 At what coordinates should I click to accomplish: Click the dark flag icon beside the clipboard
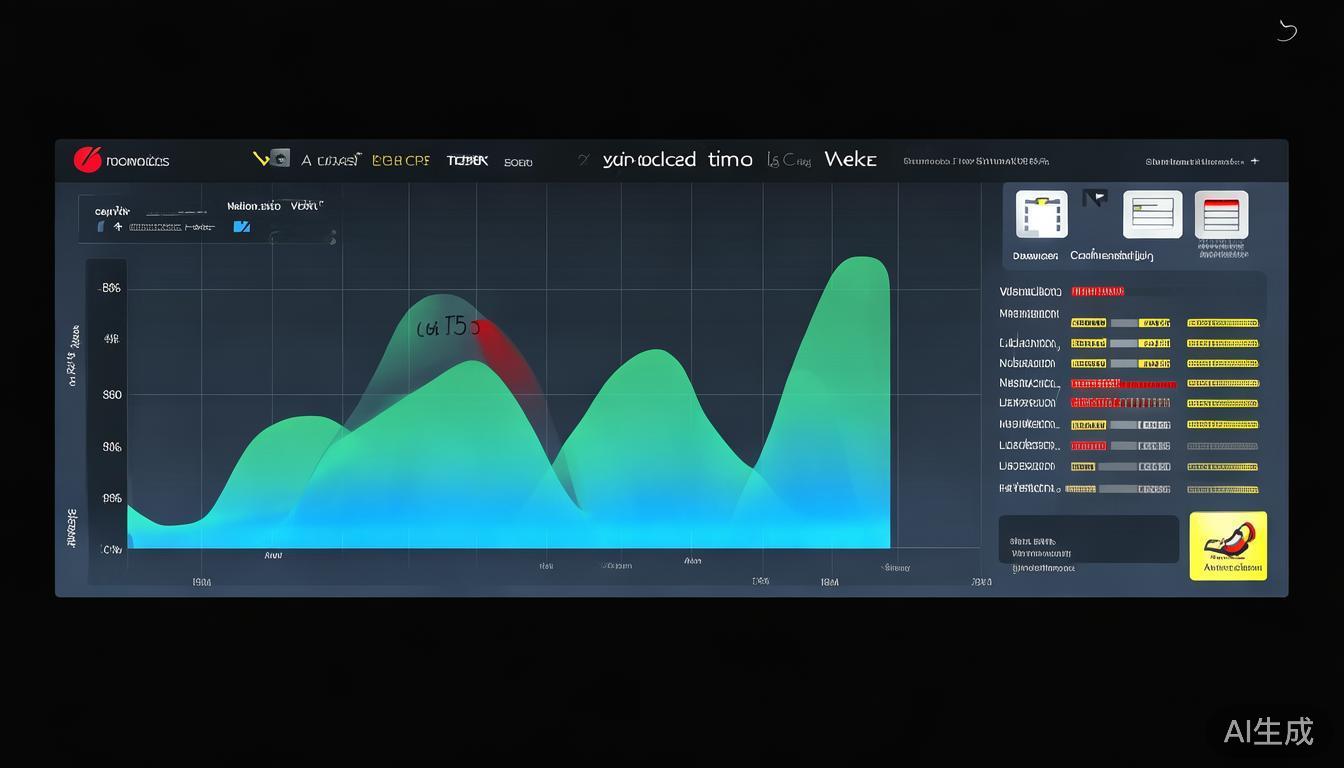(1095, 199)
